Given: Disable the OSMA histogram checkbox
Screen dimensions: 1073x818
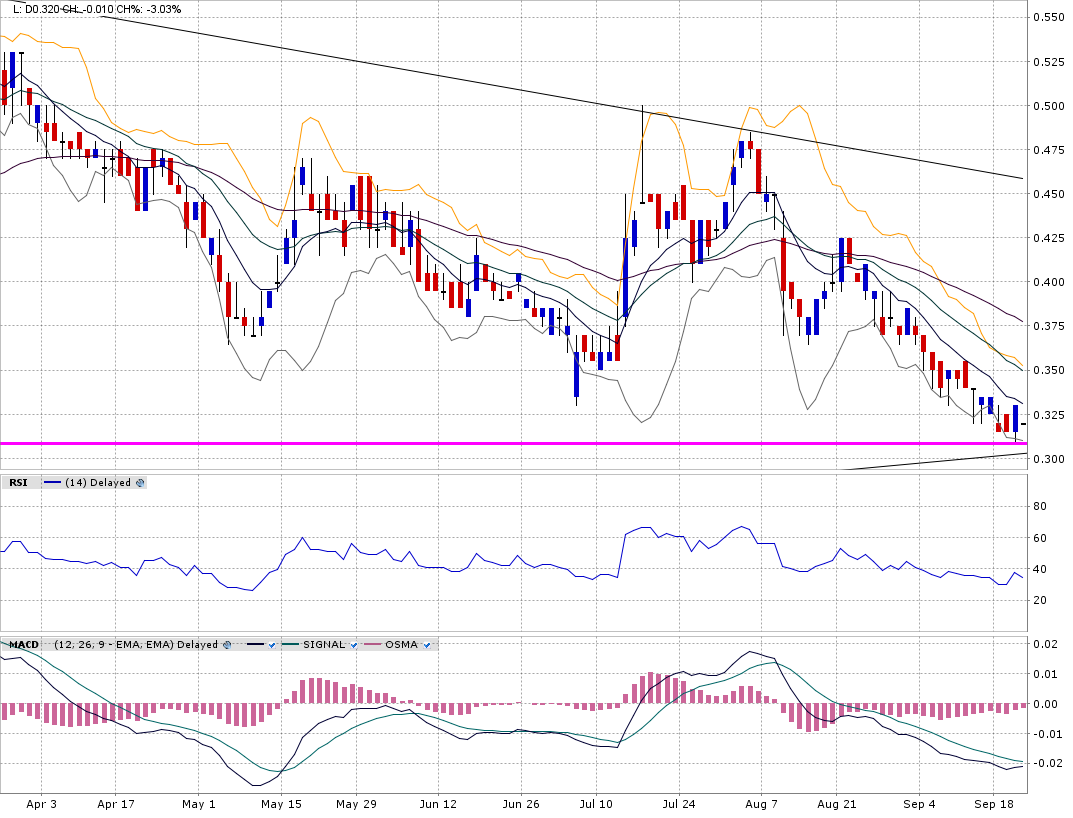Looking at the screenshot, I should [x=427, y=645].
